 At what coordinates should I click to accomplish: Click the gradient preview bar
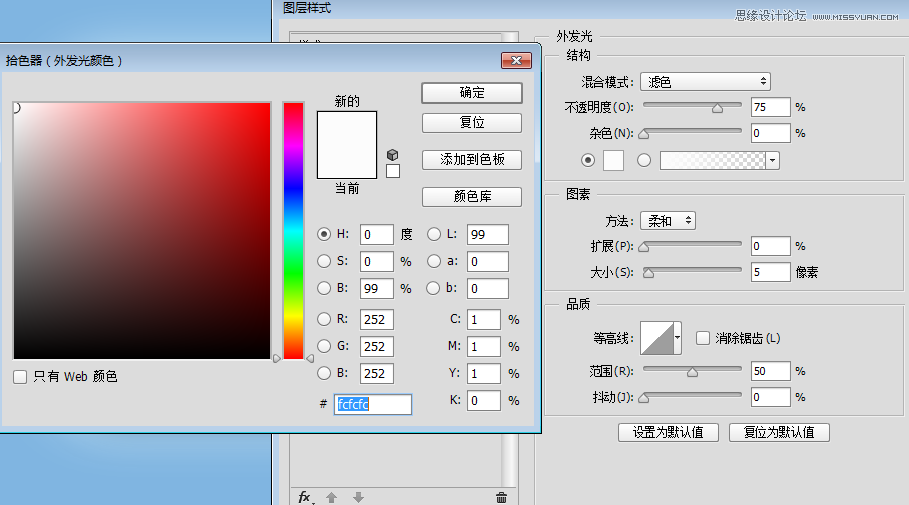point(712,161)
